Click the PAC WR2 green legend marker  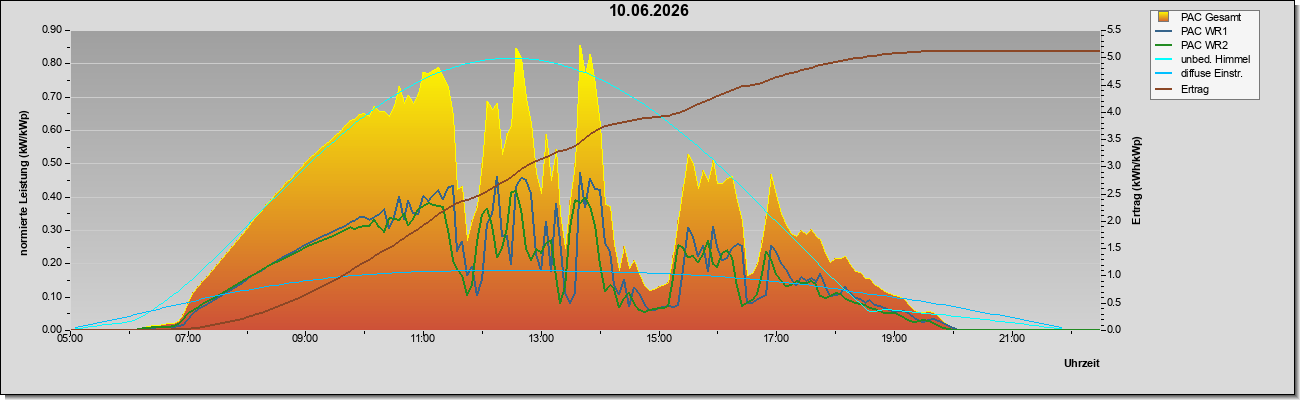pyautogui.click(x=1164, y=45)
